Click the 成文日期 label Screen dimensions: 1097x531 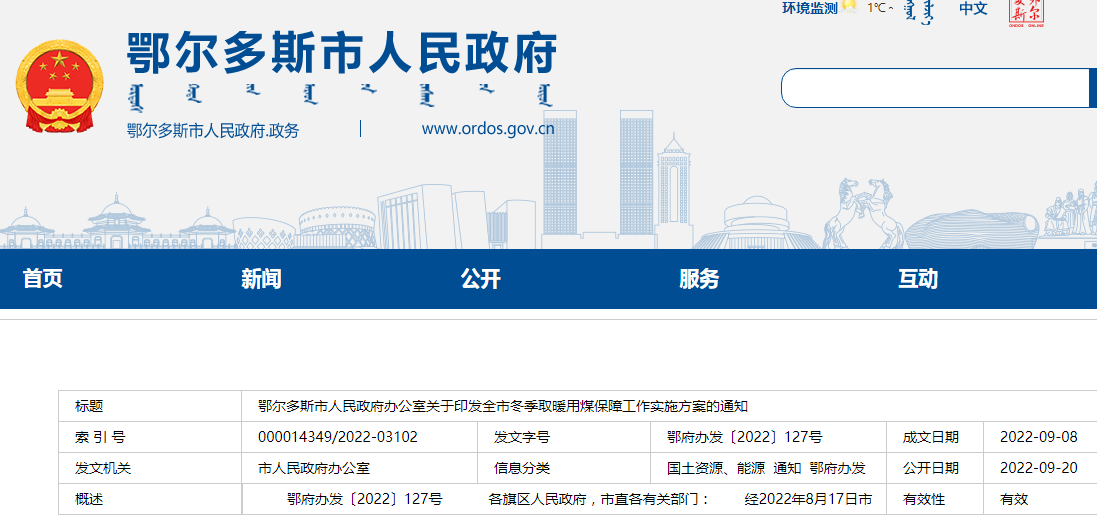pos(930,438)
